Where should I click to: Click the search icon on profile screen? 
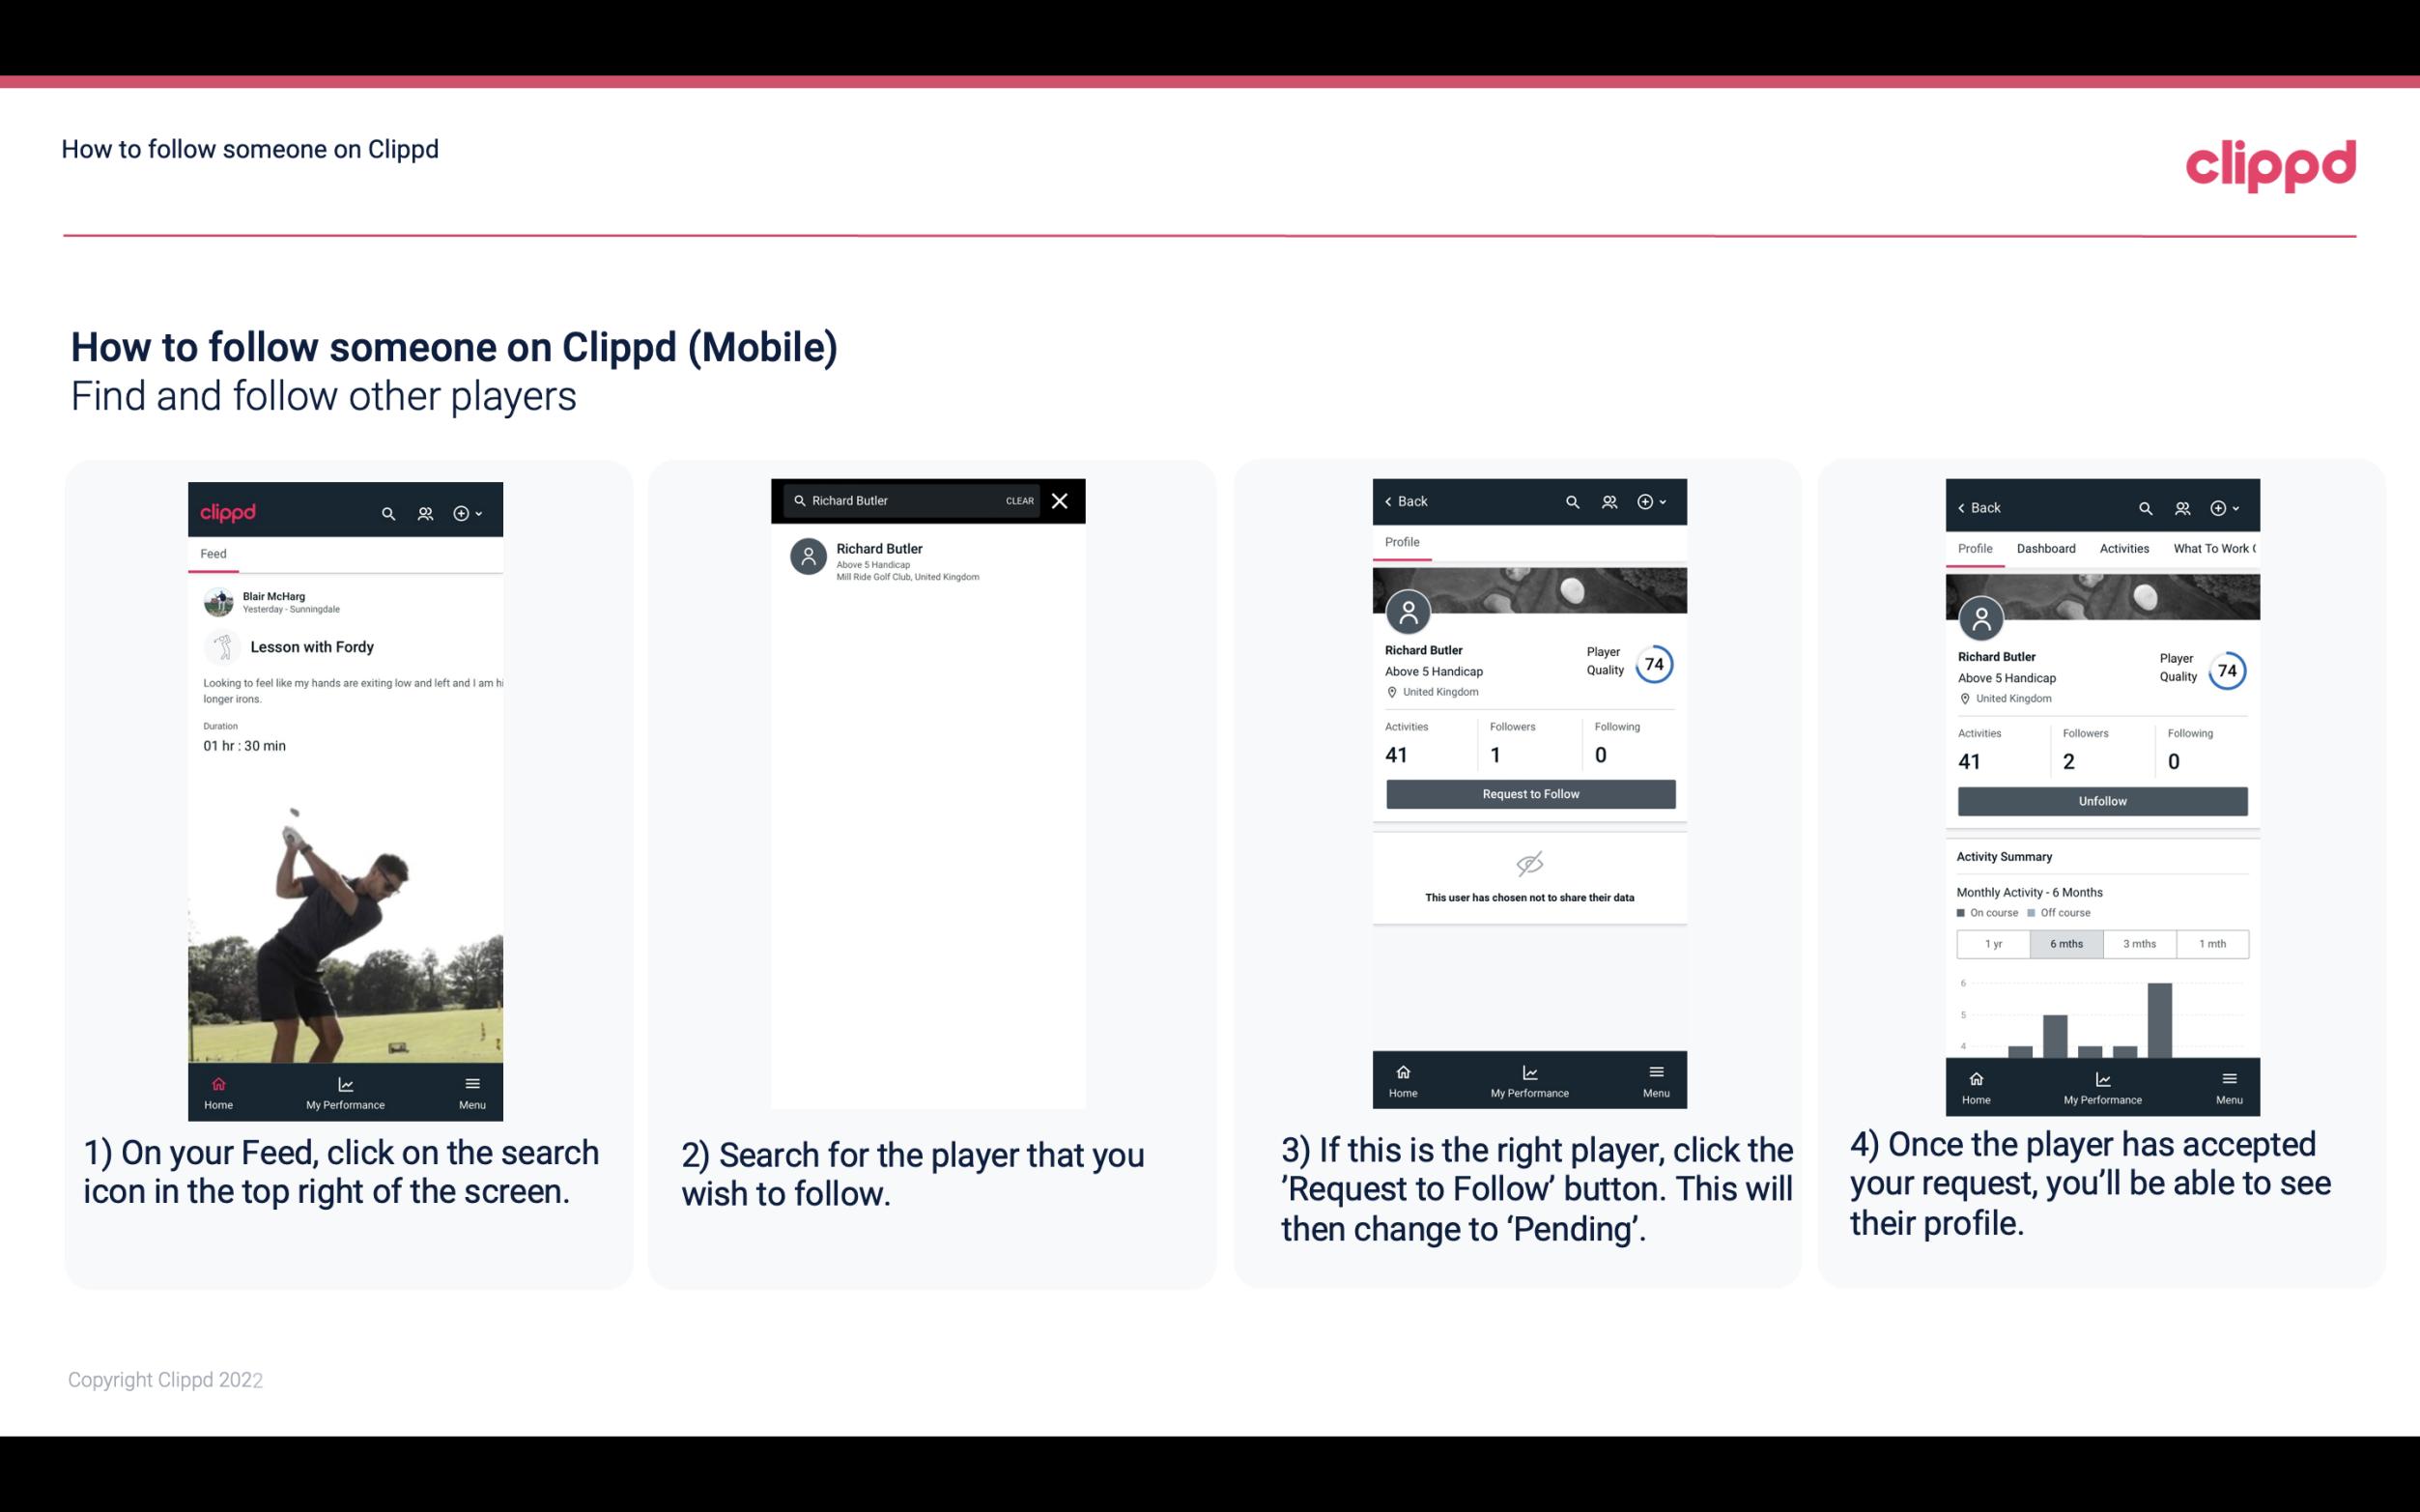tap(1571, 501)
